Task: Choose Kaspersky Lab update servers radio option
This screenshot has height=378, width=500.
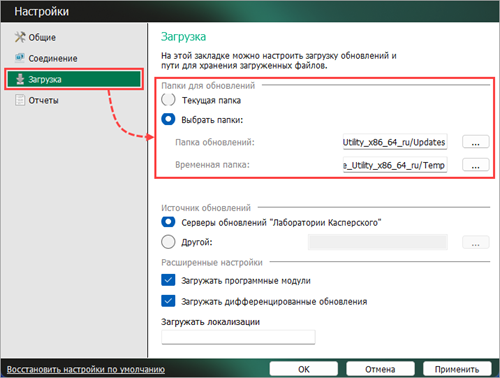Action: [x=168, y=222]
